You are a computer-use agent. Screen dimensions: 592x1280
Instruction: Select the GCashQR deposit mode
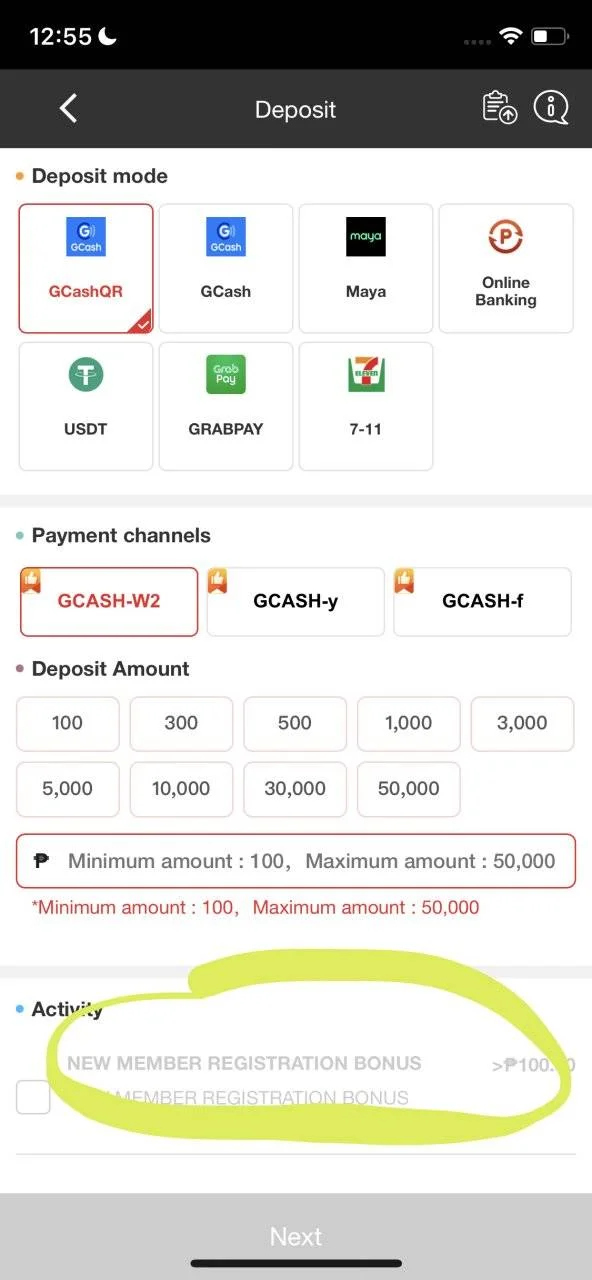click(86, 269)
